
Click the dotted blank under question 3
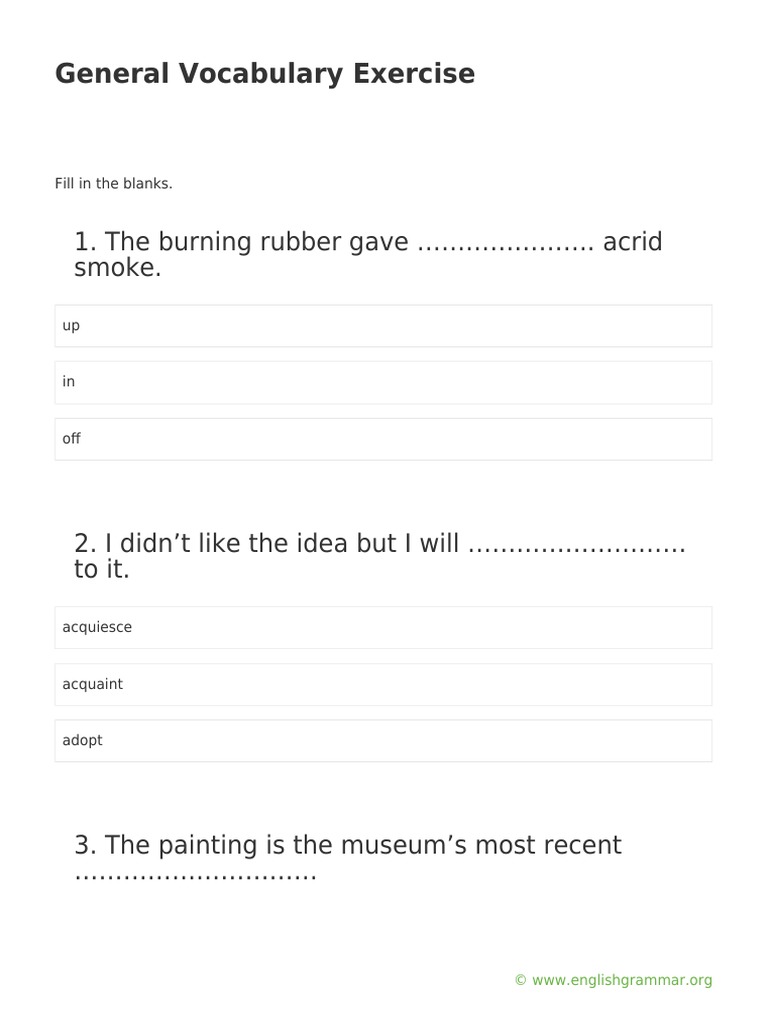(196, 873)
